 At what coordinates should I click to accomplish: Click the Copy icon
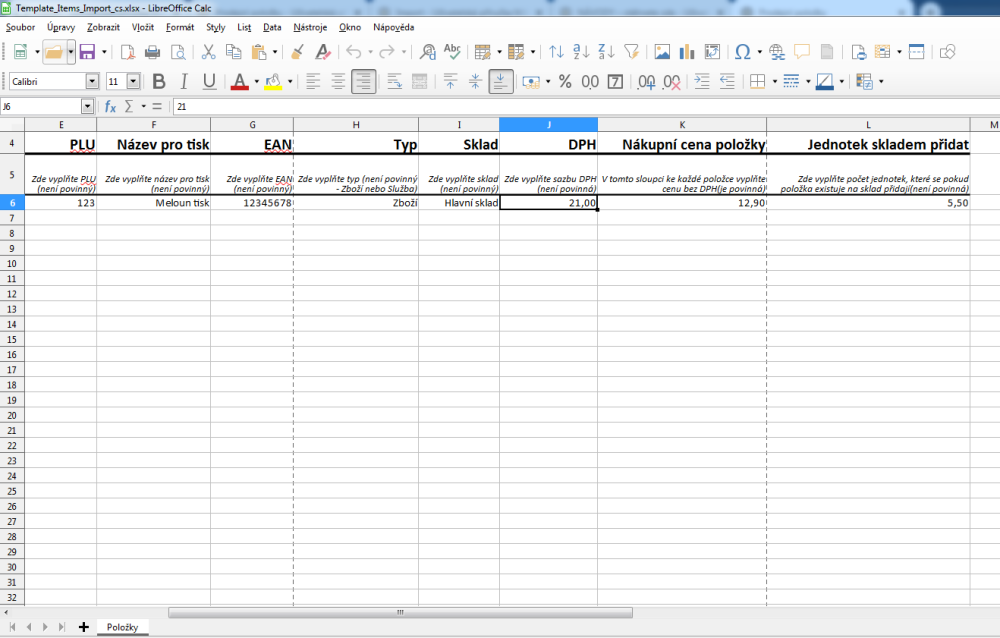coord(233,52)
